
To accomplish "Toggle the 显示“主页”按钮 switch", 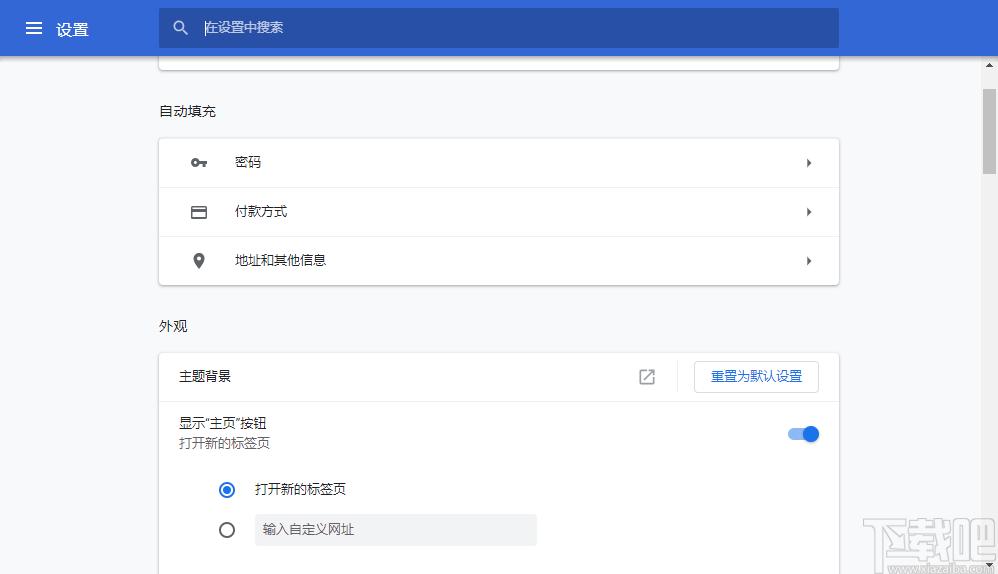I will point(803,434).
